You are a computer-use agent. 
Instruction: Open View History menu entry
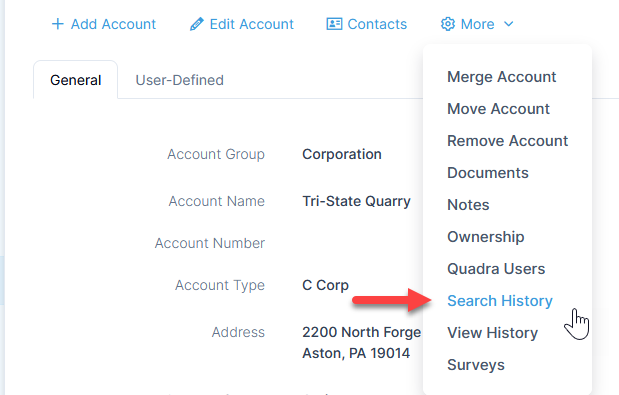[x=492, y=333]
